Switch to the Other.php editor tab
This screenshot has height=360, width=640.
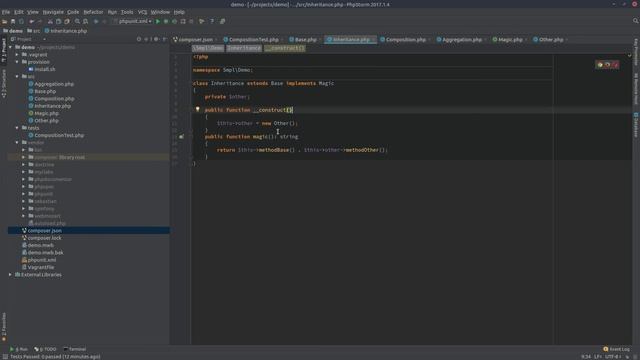551,40
